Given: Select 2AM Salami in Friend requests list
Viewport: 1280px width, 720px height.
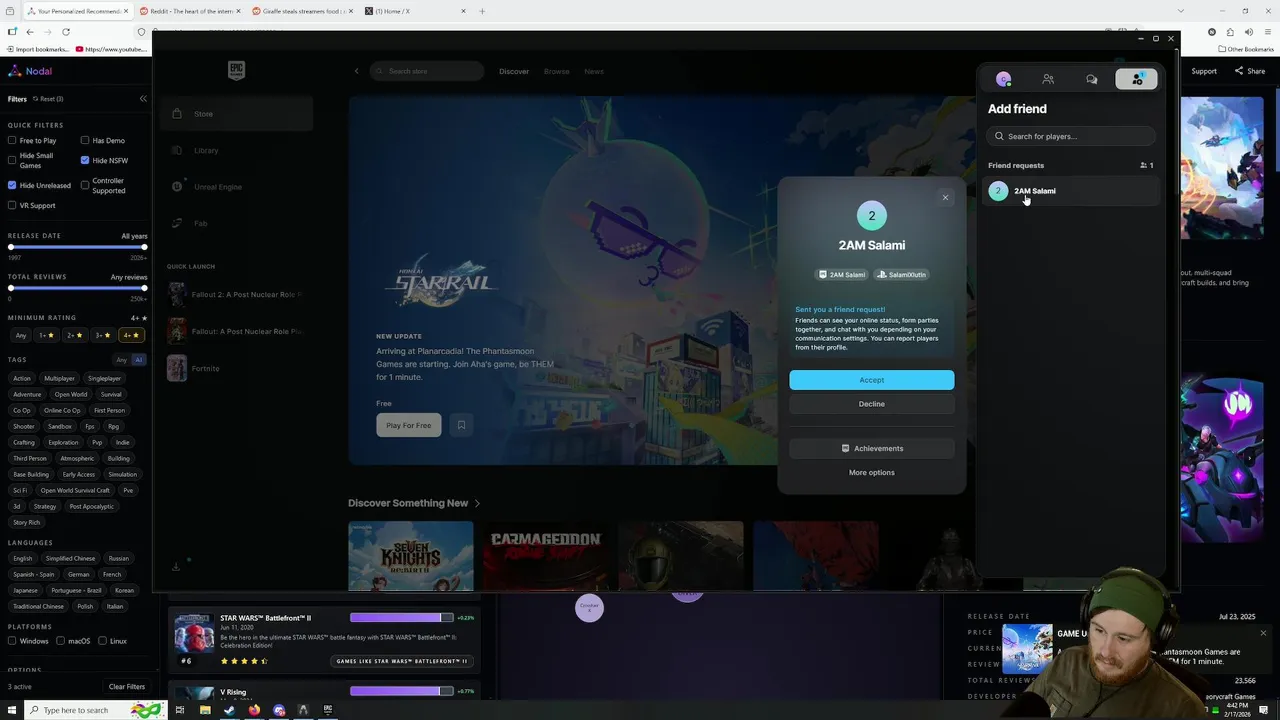Looking at the screenshot, I should click(1072, 191).
